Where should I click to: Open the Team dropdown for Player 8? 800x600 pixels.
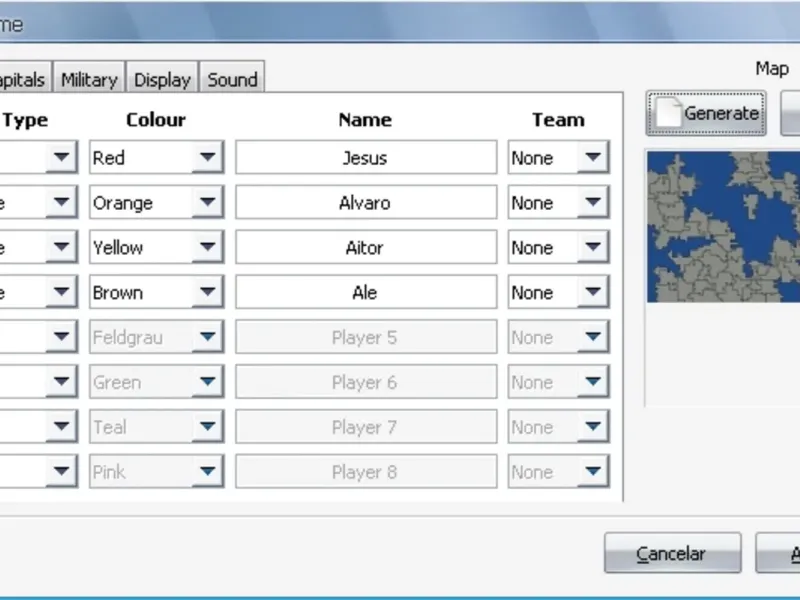pos(559,471)
